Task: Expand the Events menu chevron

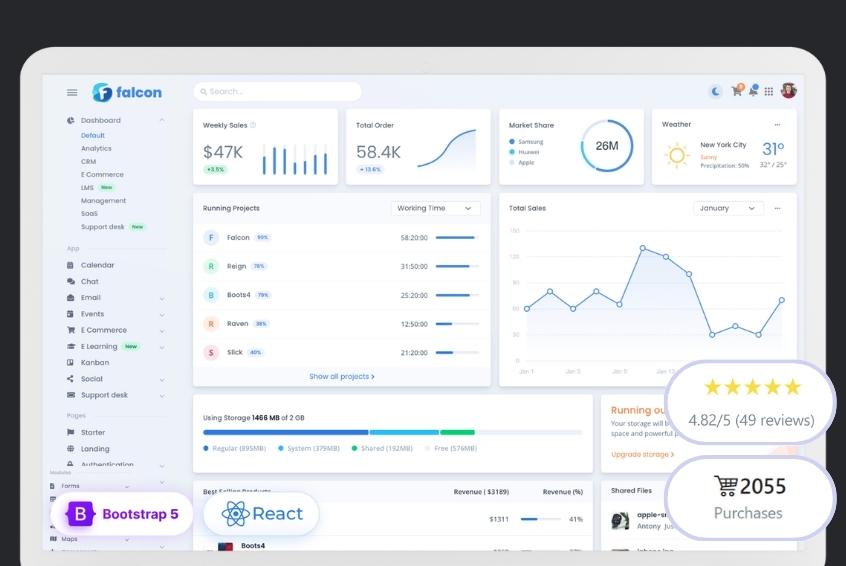Action: (x=162, y=315)
